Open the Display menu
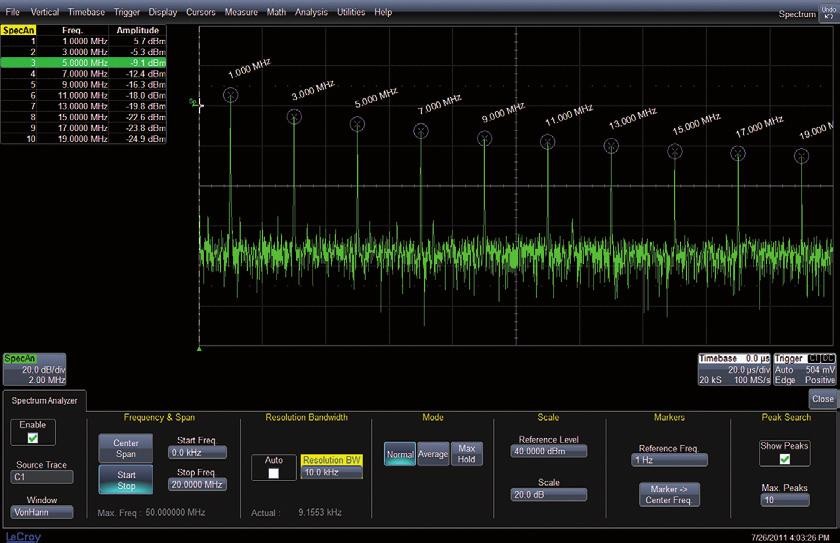This screenshot has width=840, height=543. 162,12
